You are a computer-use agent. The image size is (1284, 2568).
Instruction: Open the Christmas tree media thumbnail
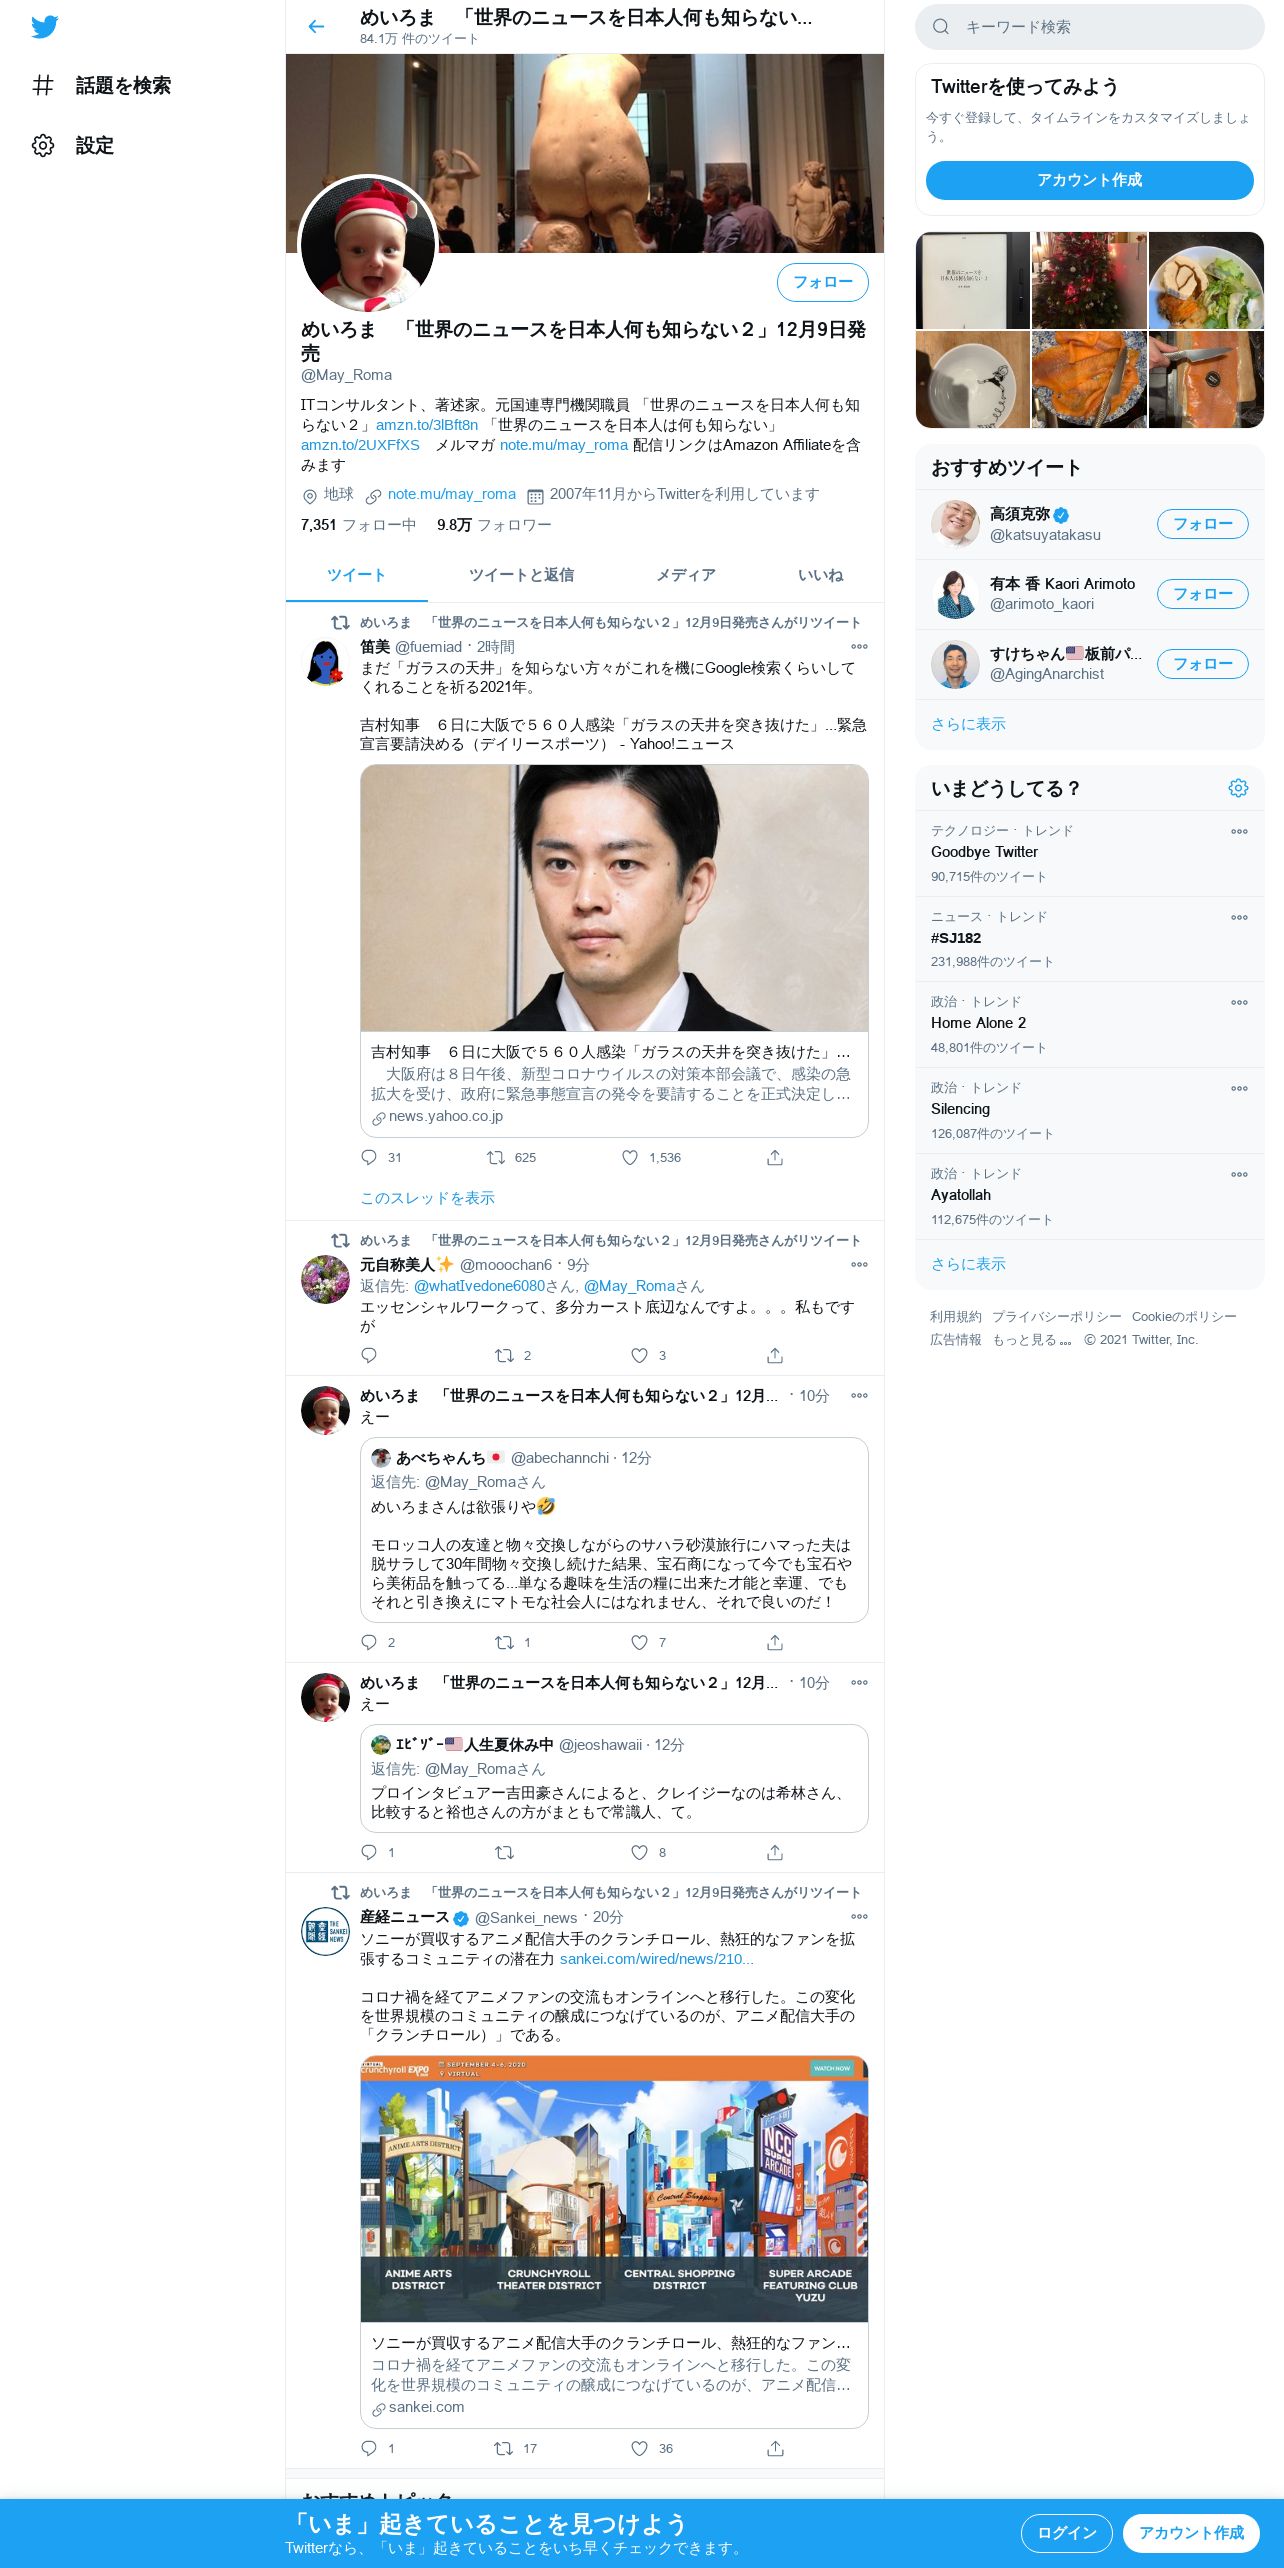(x=1089, y=281)
